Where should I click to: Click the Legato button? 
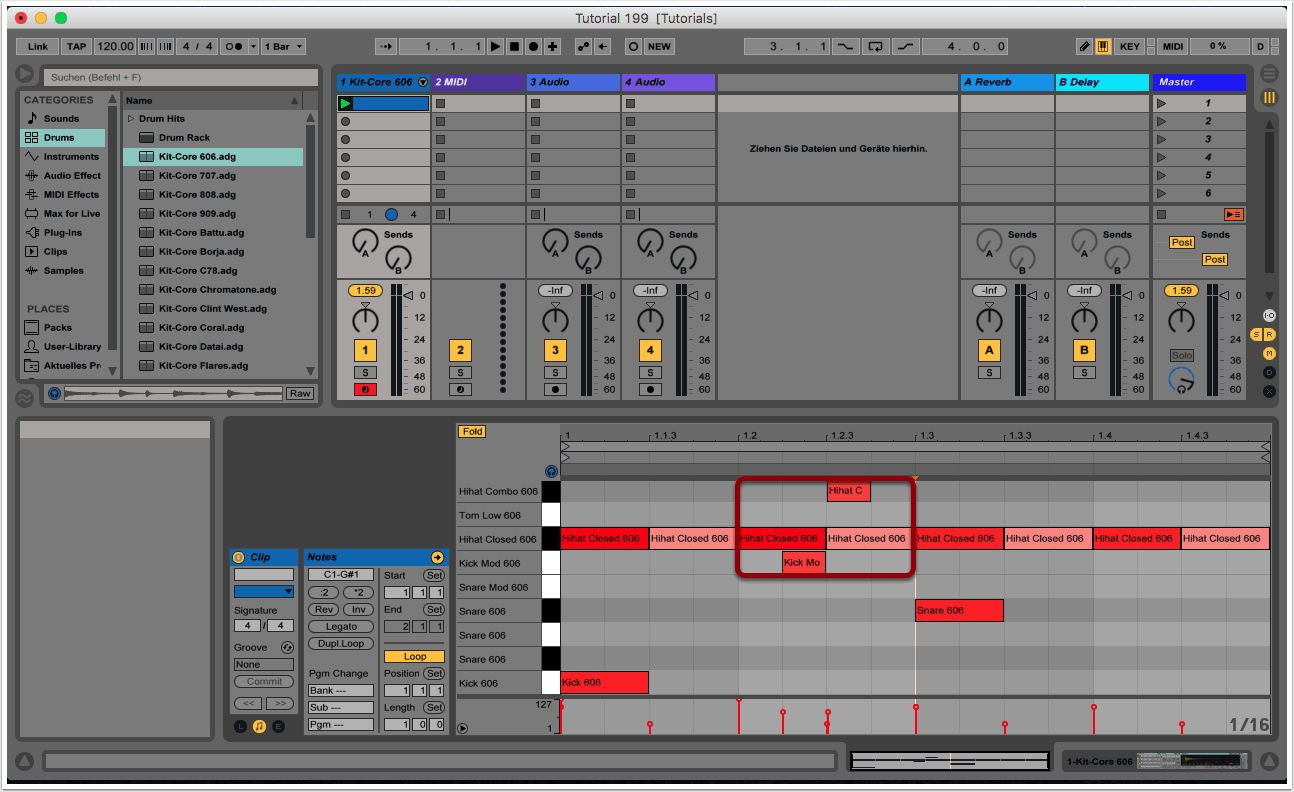[341, 626]
